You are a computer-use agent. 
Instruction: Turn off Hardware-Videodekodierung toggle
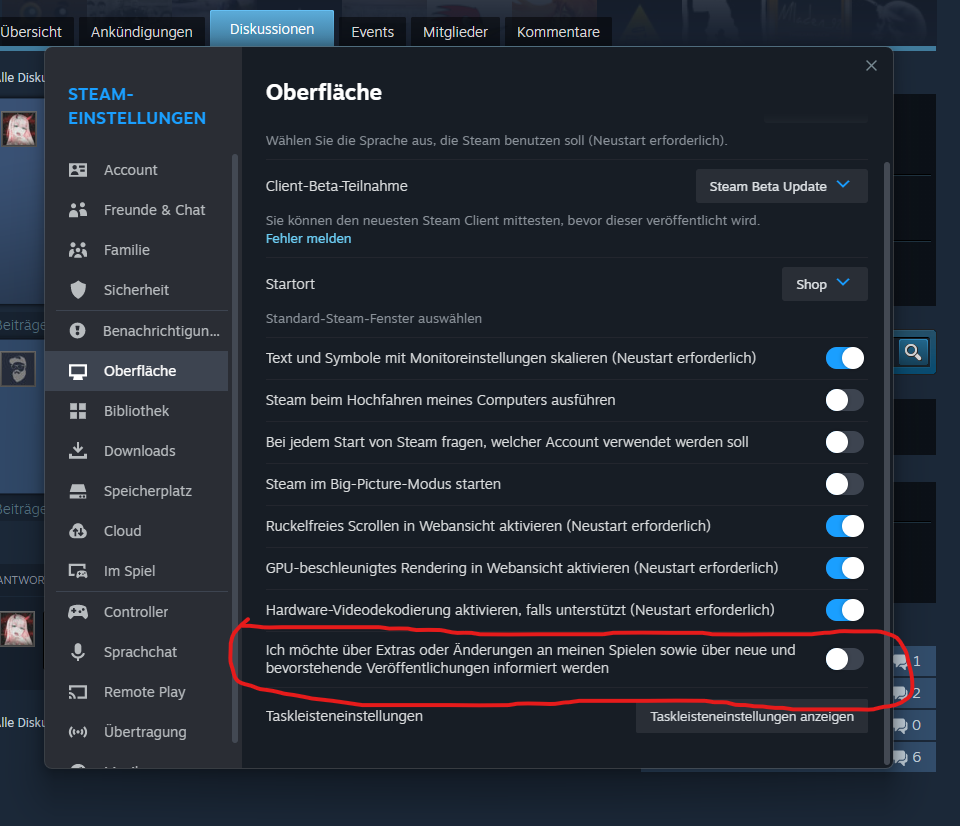[x=845, y=610]
